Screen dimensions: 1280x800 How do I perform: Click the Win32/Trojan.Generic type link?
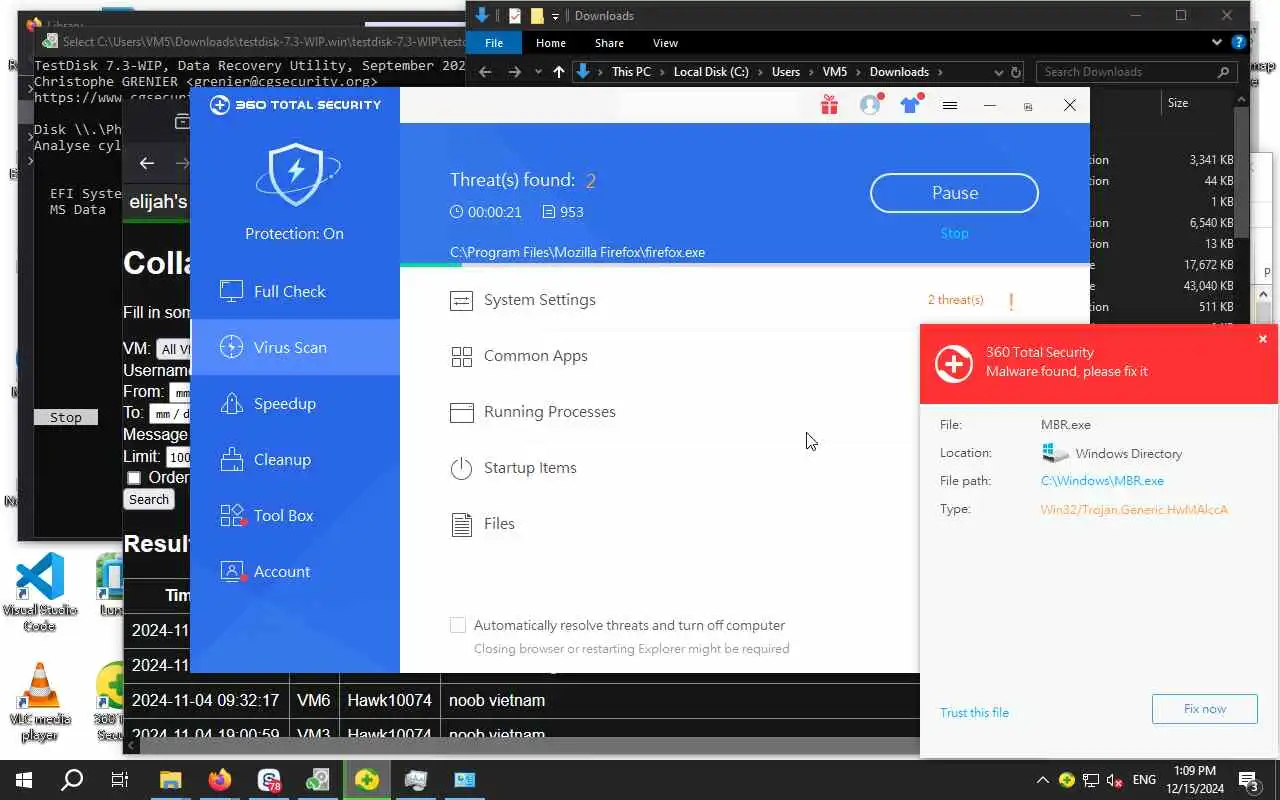point(1134,509)
